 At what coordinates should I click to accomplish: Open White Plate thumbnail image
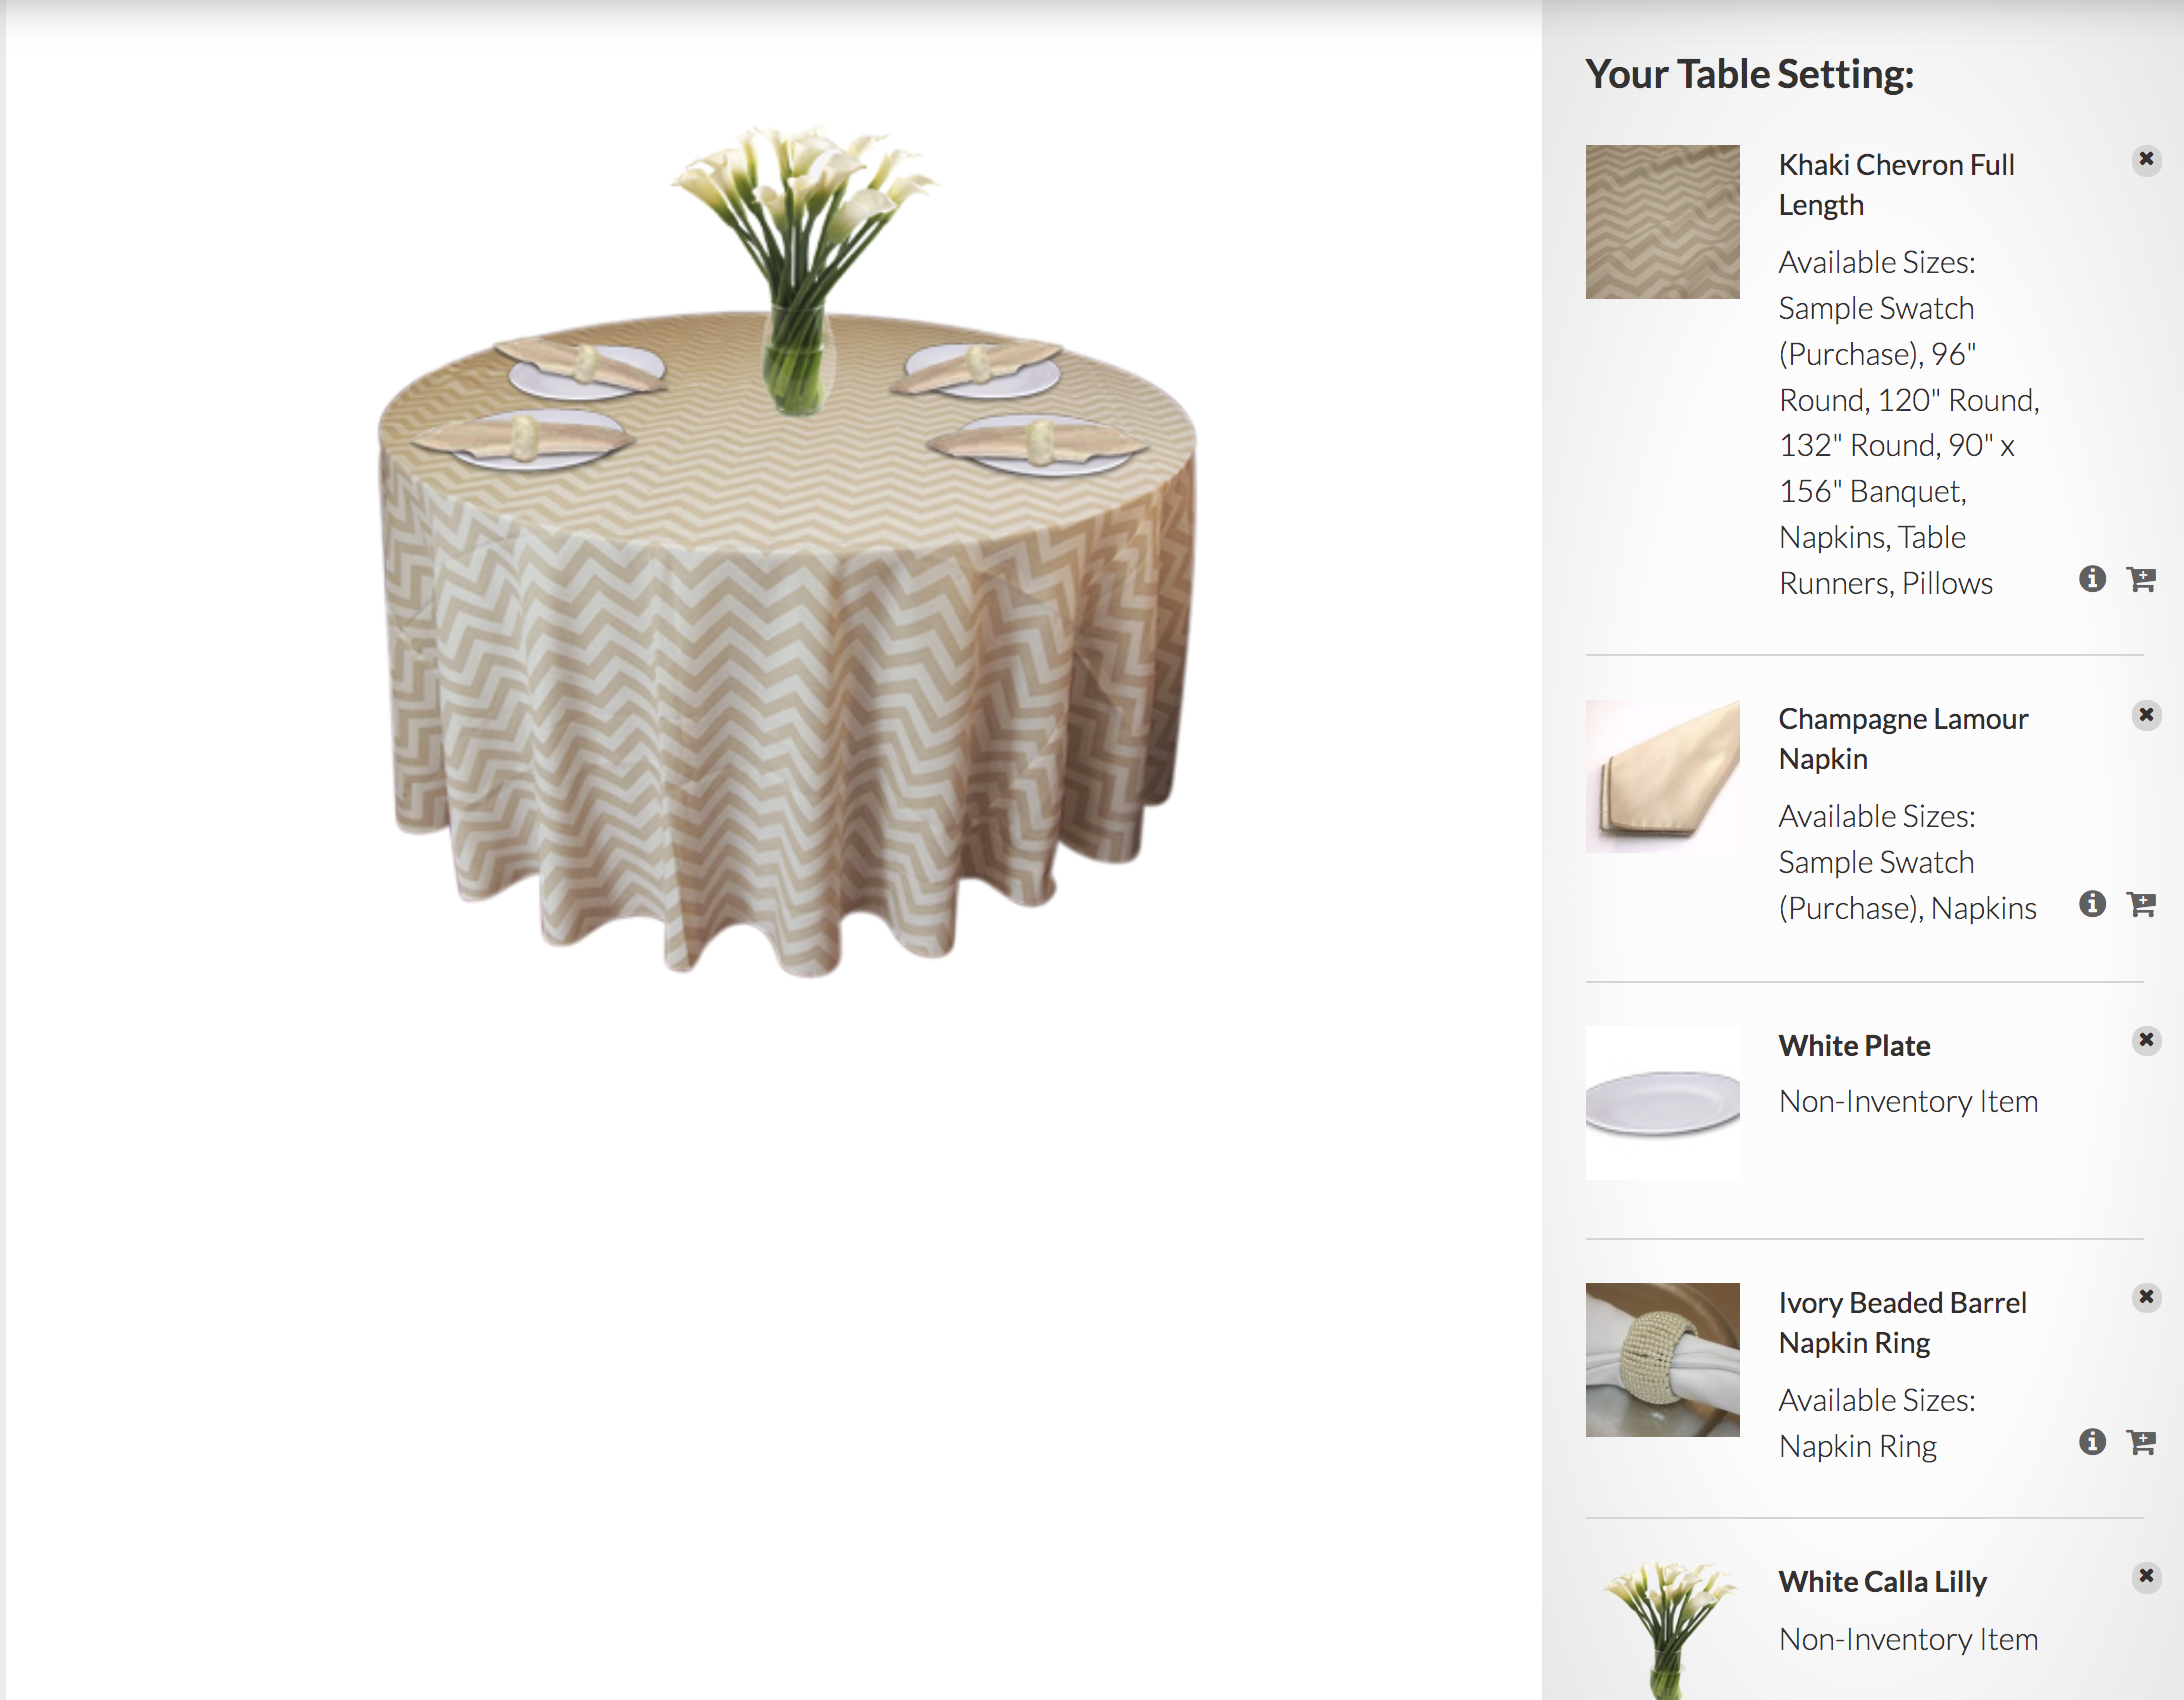(x=1662, y=1103)
